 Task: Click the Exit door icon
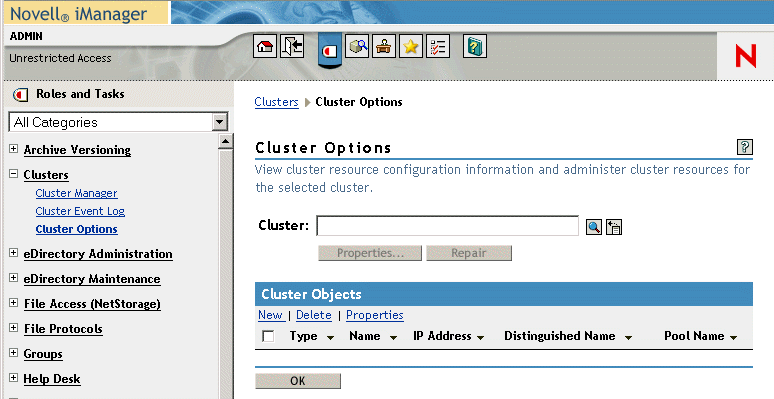[292, 46]
